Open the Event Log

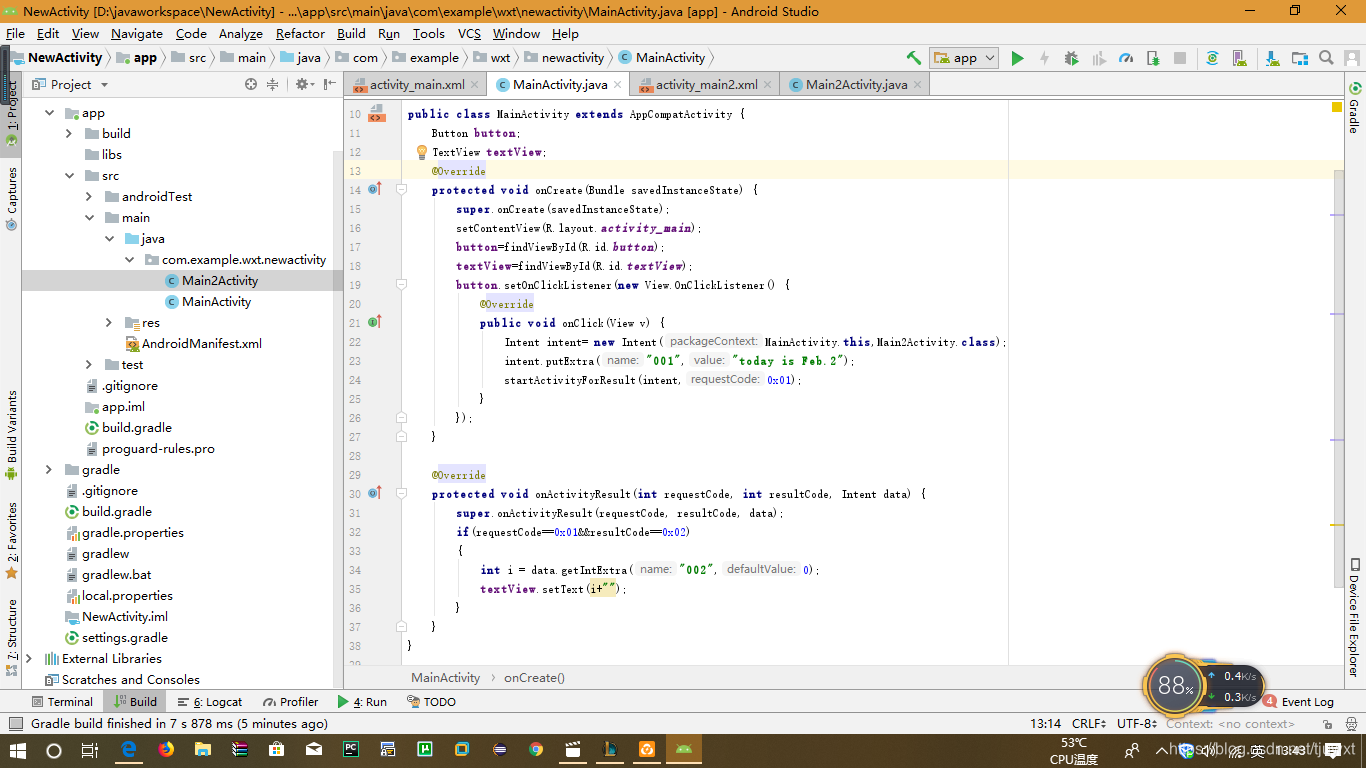tap(1298, 702)
